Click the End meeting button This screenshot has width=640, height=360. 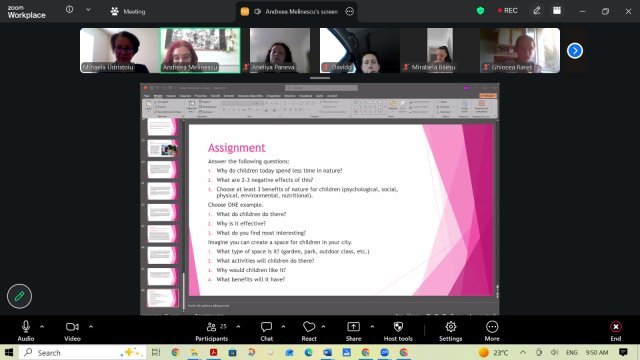[x=616, y=331]
